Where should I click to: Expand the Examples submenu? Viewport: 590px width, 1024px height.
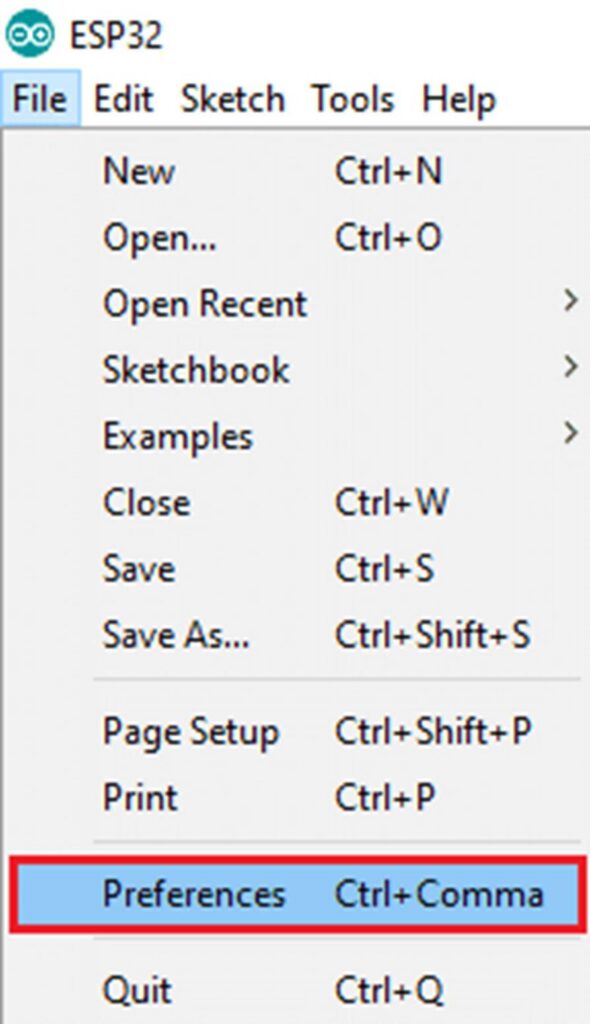point(294,436)
